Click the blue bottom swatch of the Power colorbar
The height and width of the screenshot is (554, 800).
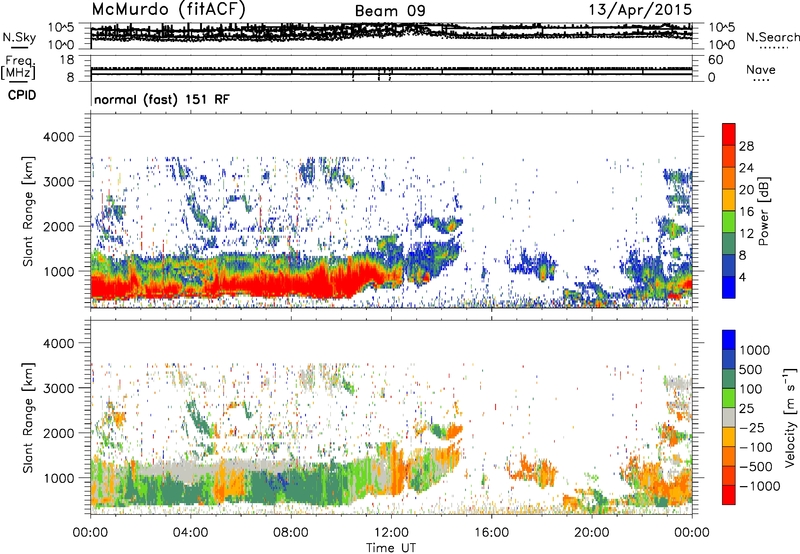point(729,288)
